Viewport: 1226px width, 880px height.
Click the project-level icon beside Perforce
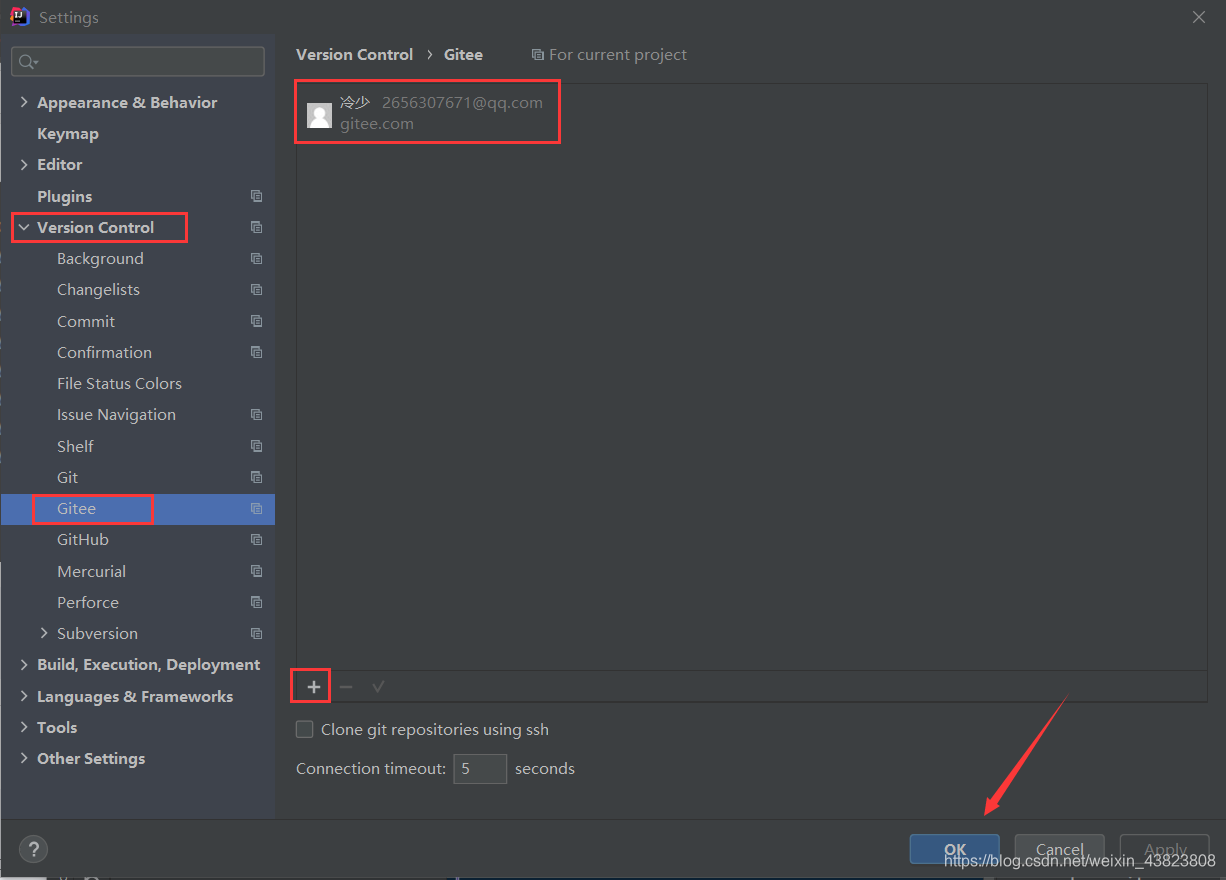click(257, 602)
